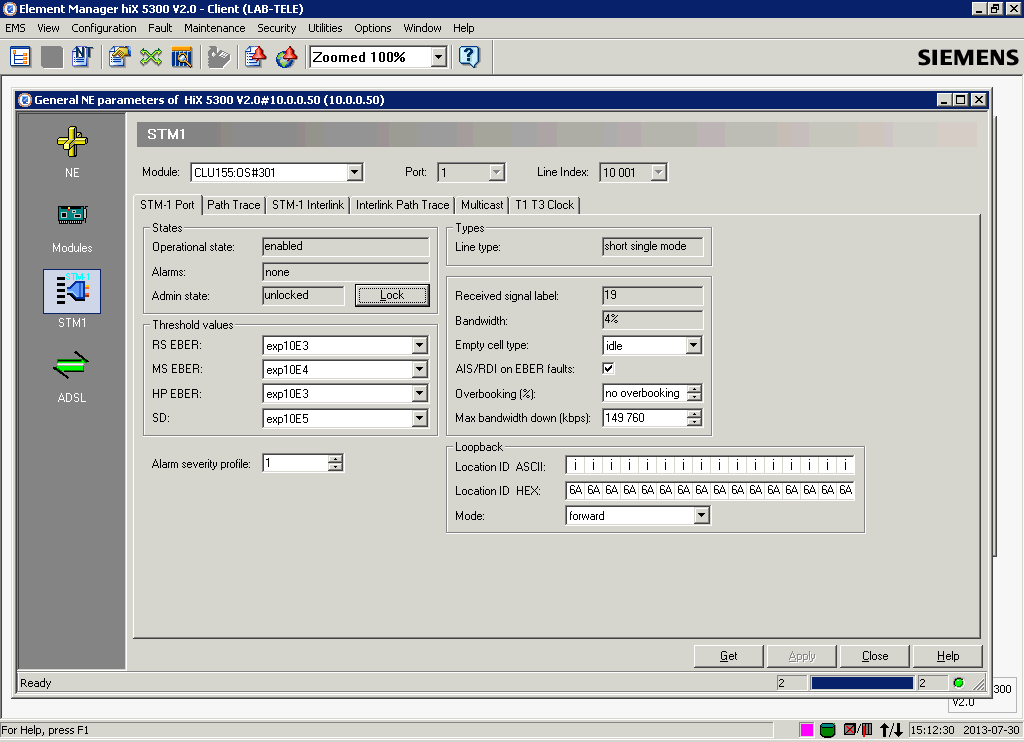Expand the SD threshold dropdown

click(x=420, y=419)
